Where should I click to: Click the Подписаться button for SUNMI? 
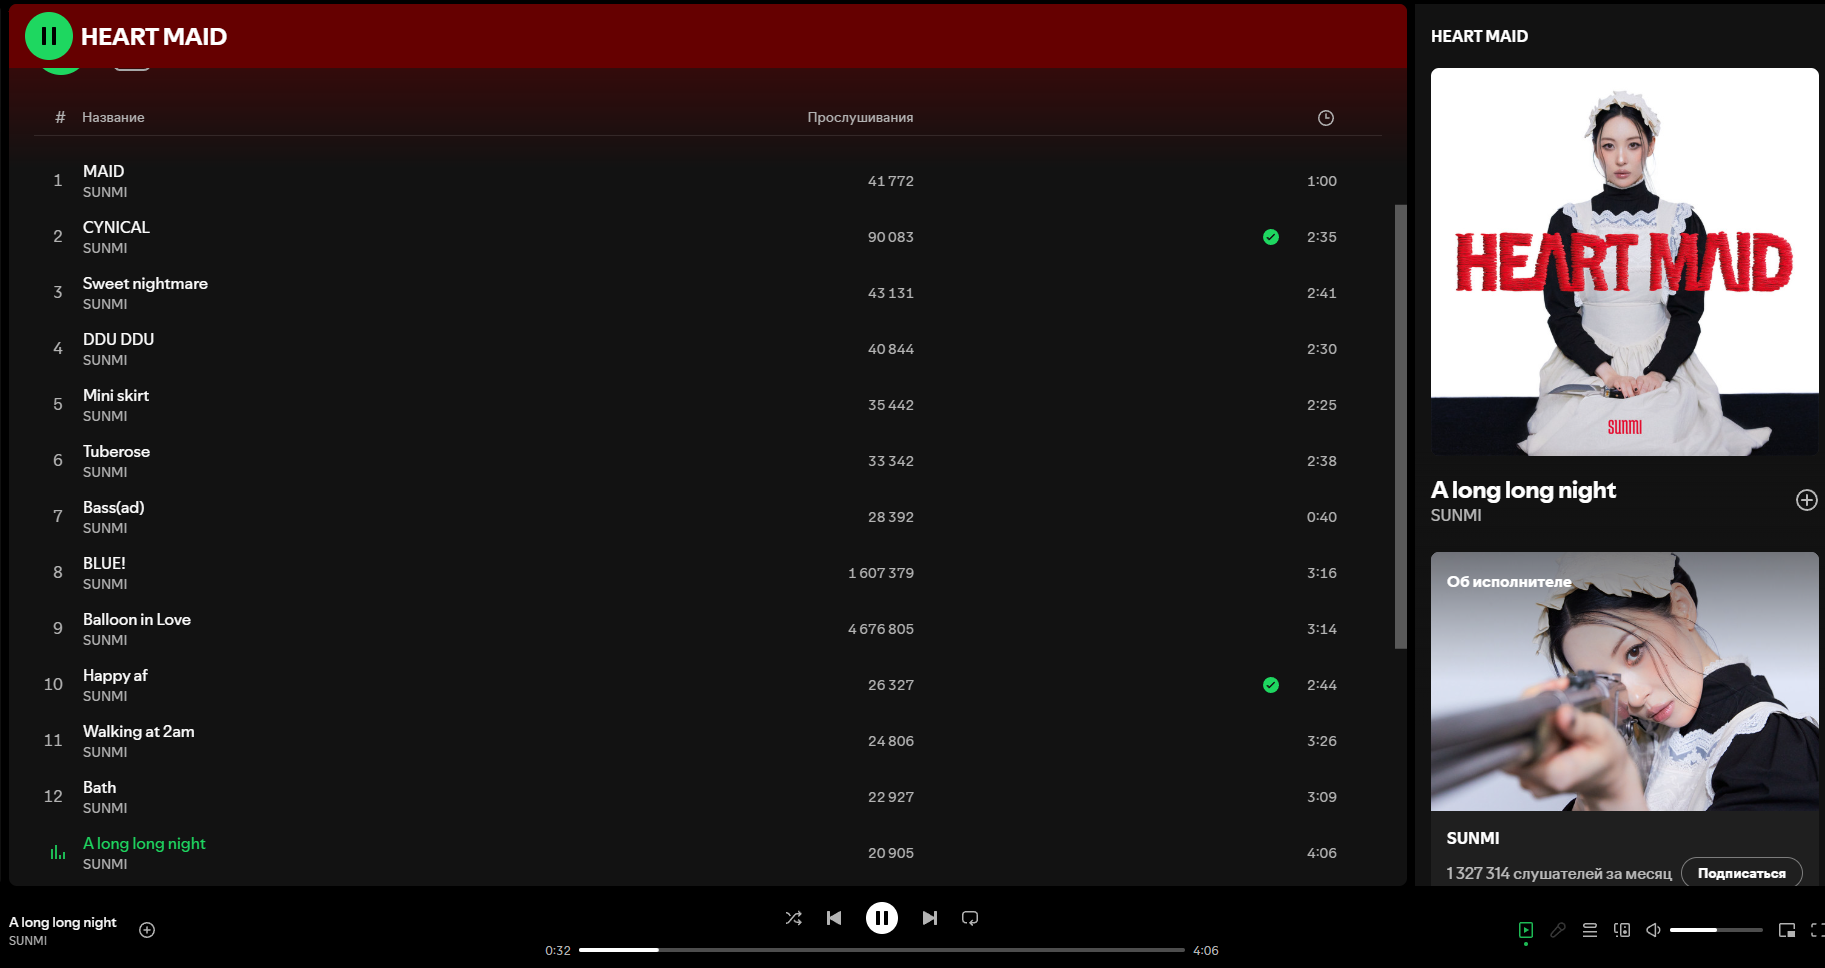pos(1741,873)
